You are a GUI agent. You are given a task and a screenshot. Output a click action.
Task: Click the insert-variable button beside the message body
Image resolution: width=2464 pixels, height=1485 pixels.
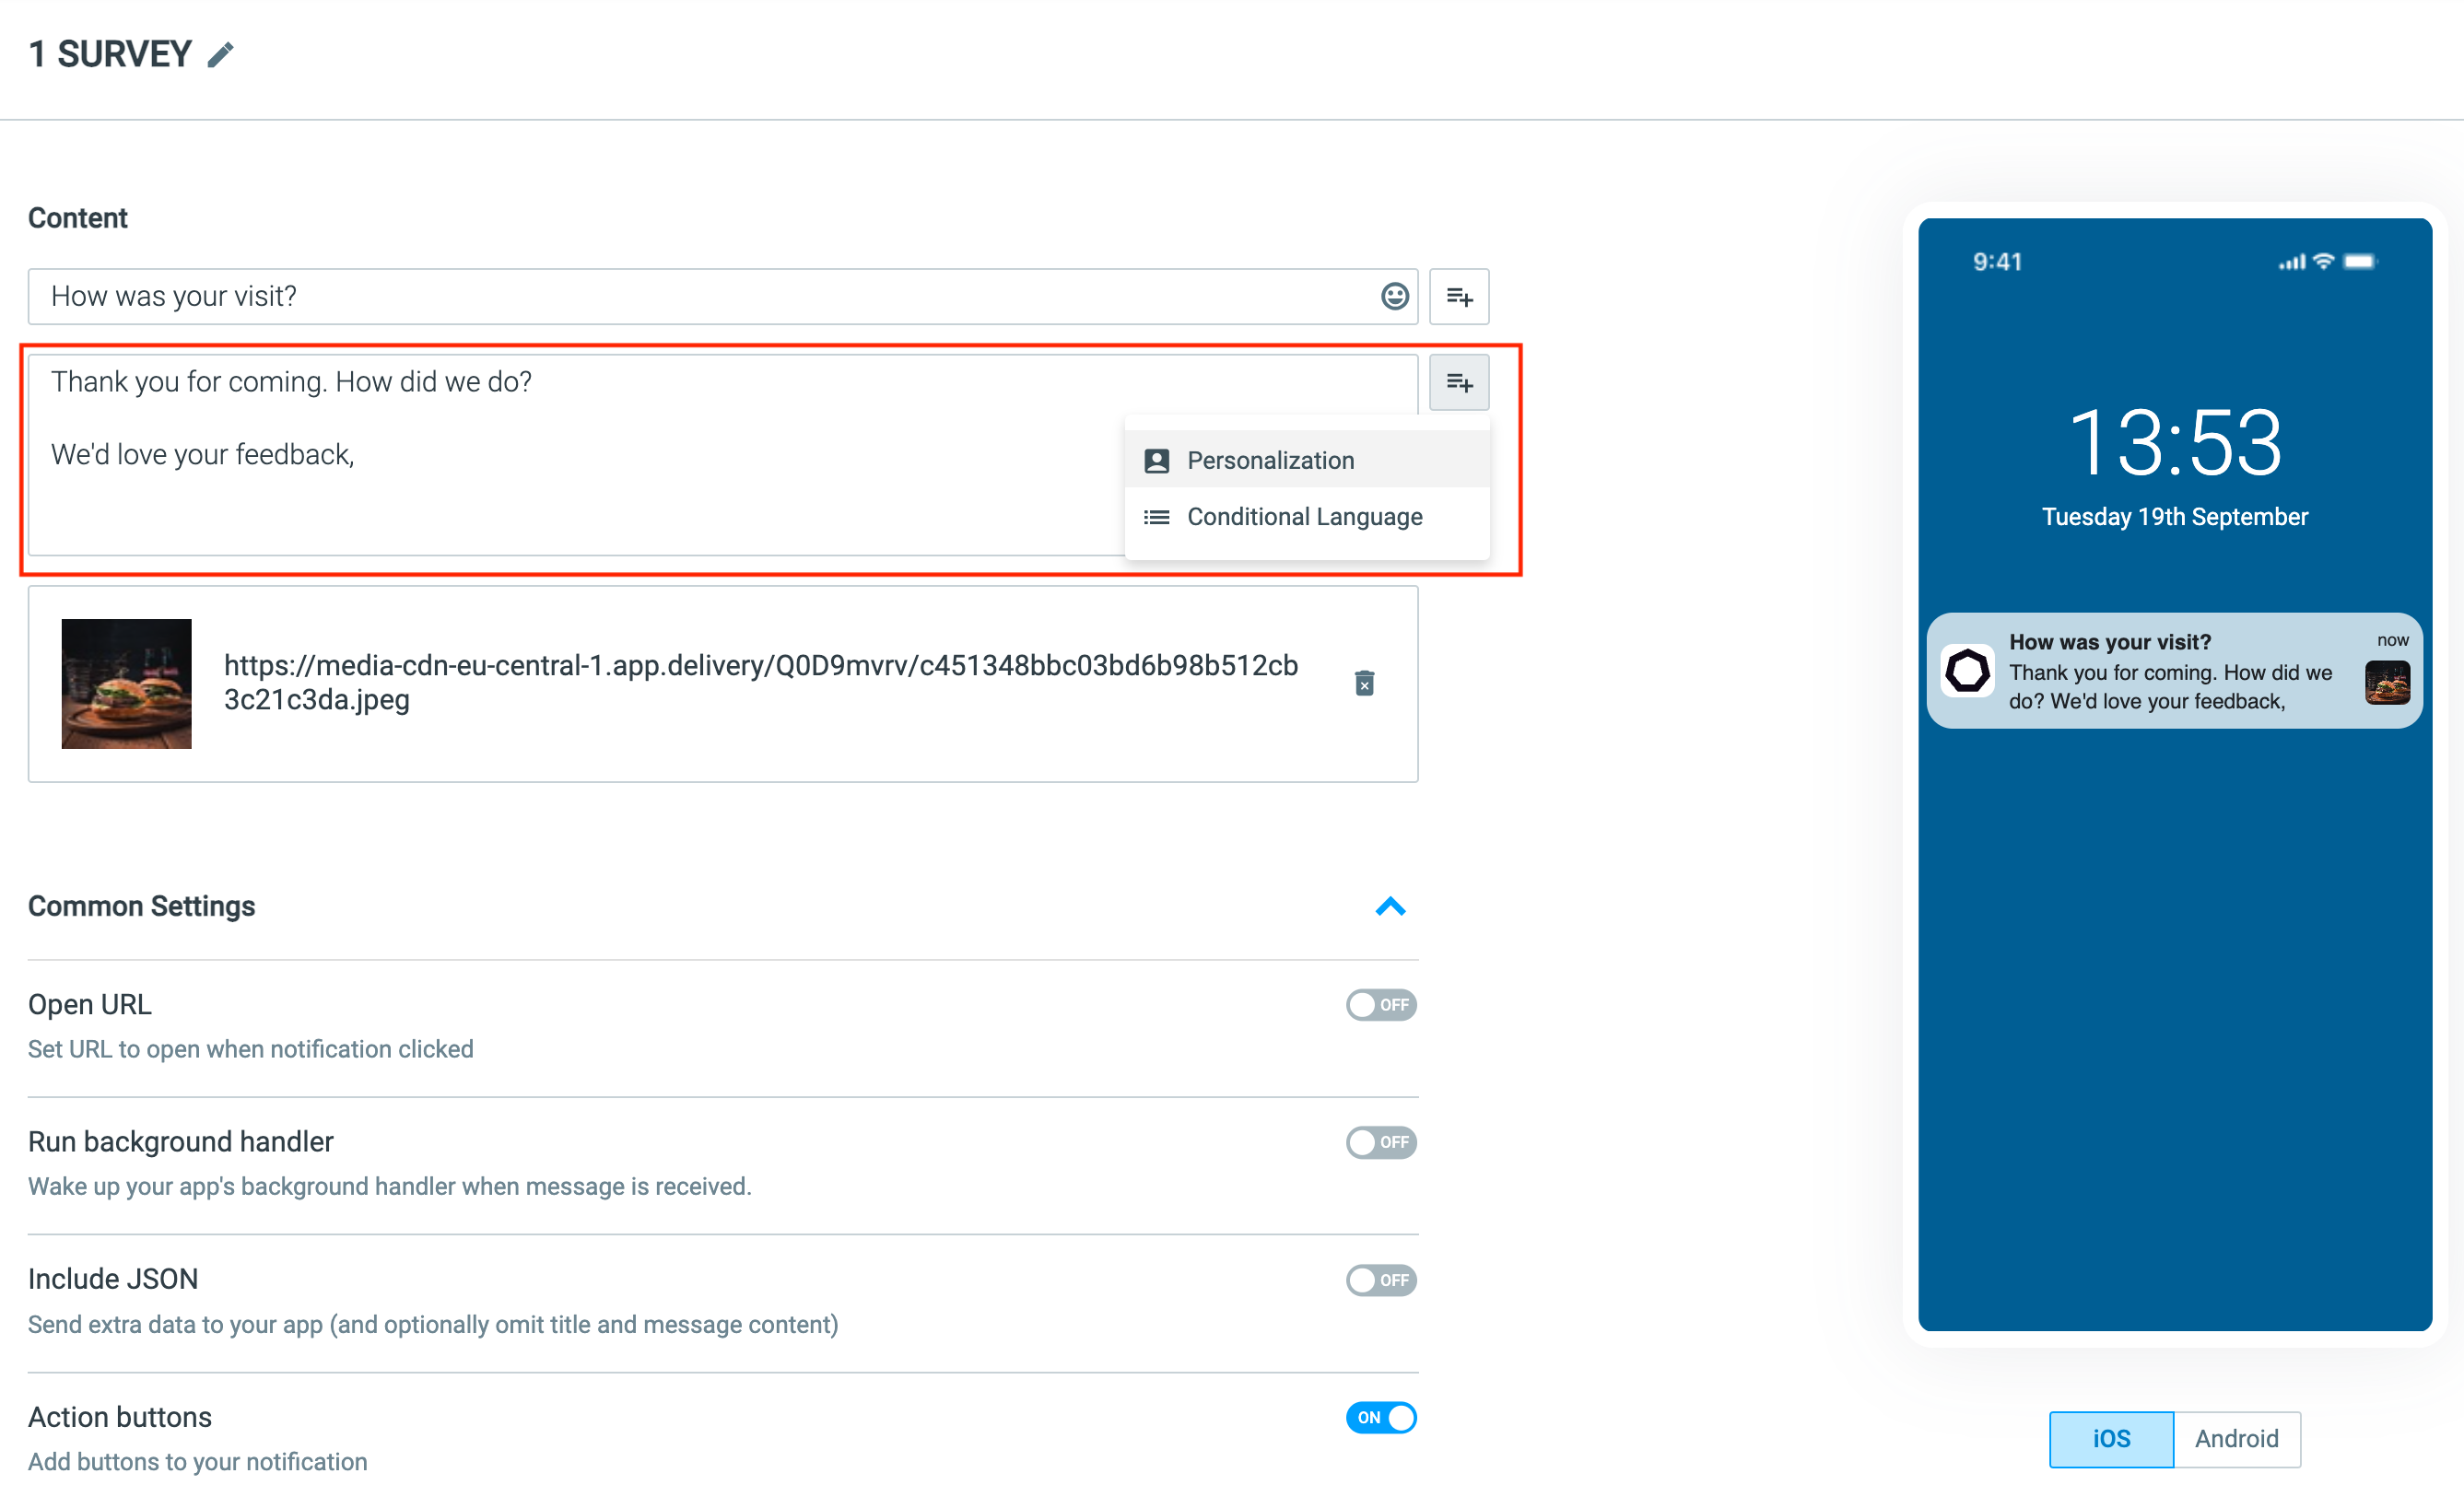pyautogui.click(x=1459, y=382)
